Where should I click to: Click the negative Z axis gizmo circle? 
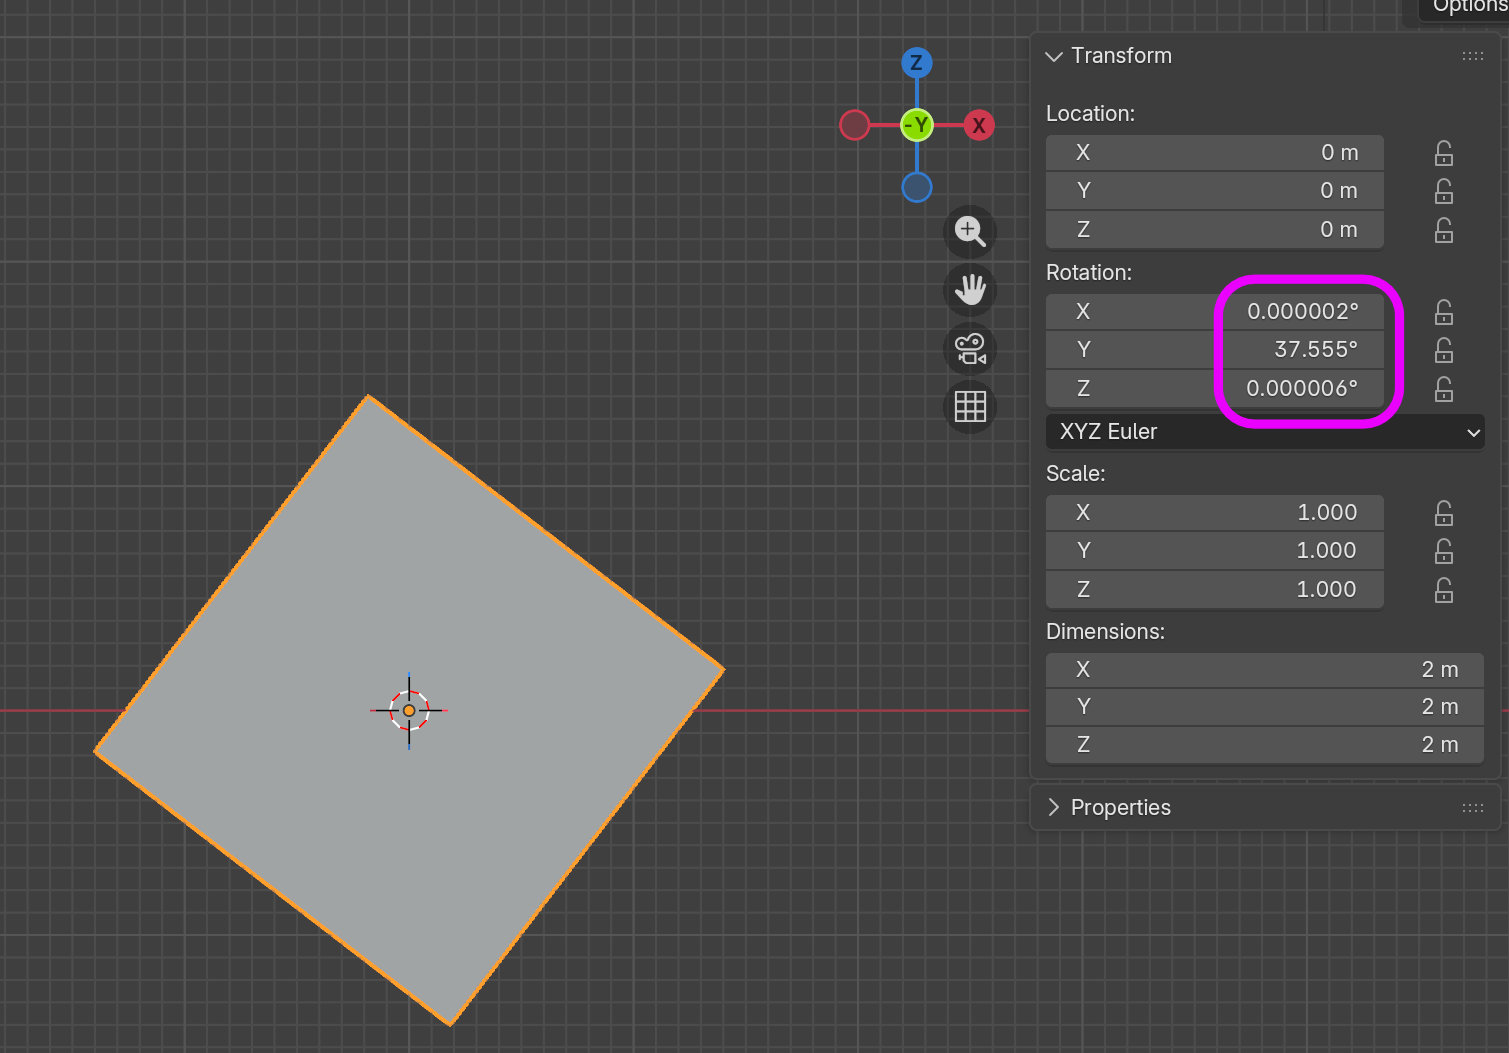click(x=917, y=187)
